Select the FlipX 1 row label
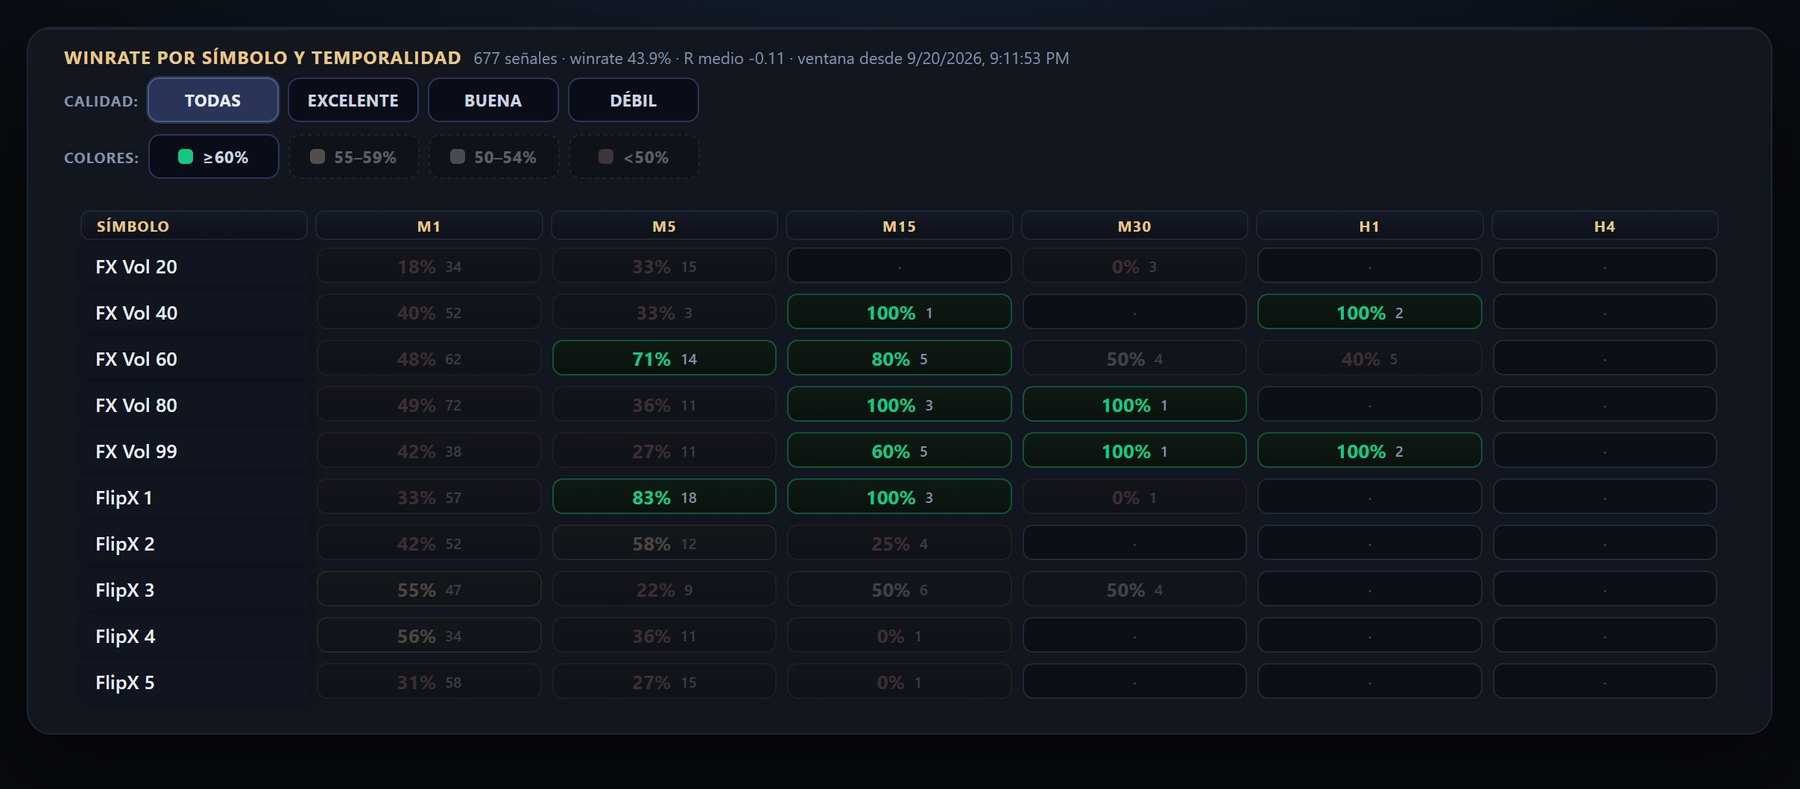Viewport: 1800px width, 789px height. [194, 497]
